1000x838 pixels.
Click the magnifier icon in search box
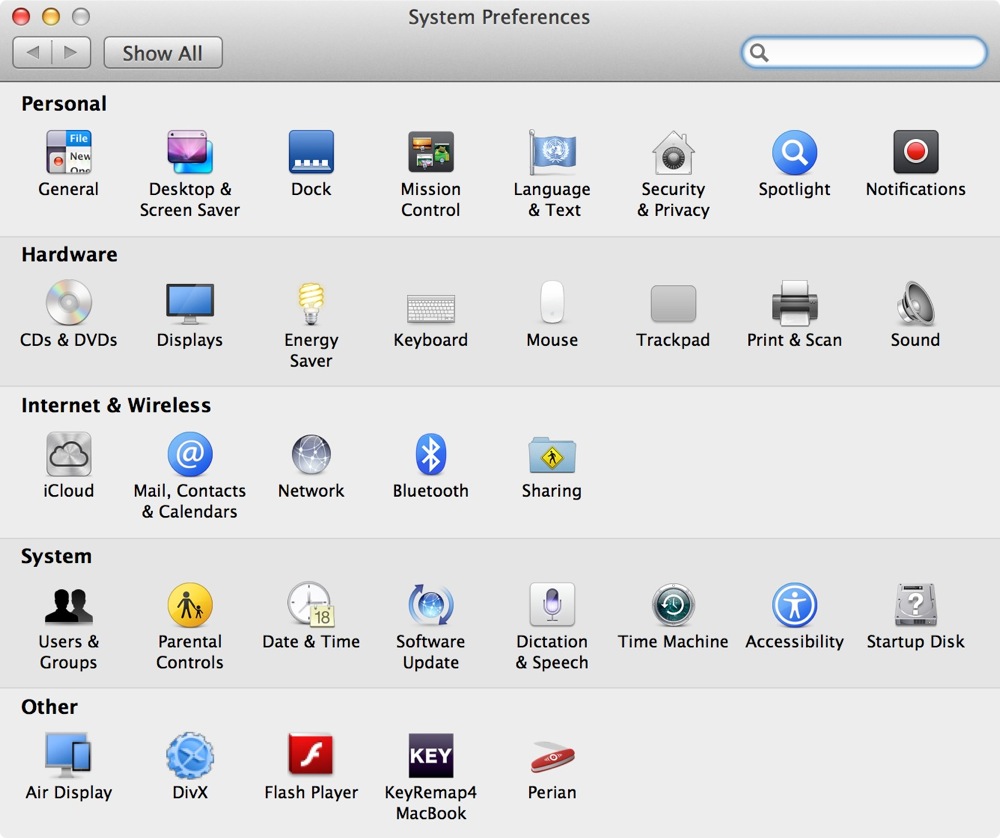click(759, 52)
